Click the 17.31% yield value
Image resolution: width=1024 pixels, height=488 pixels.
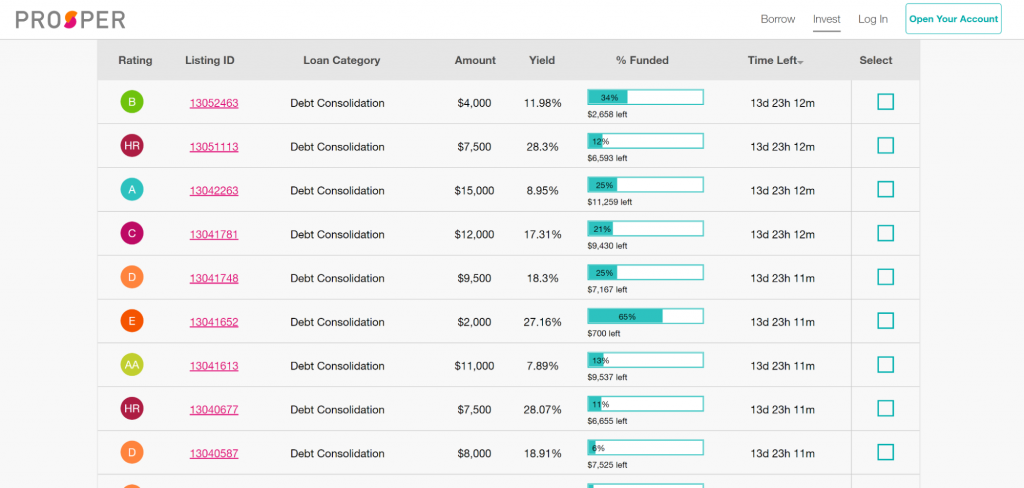point(543,235)
